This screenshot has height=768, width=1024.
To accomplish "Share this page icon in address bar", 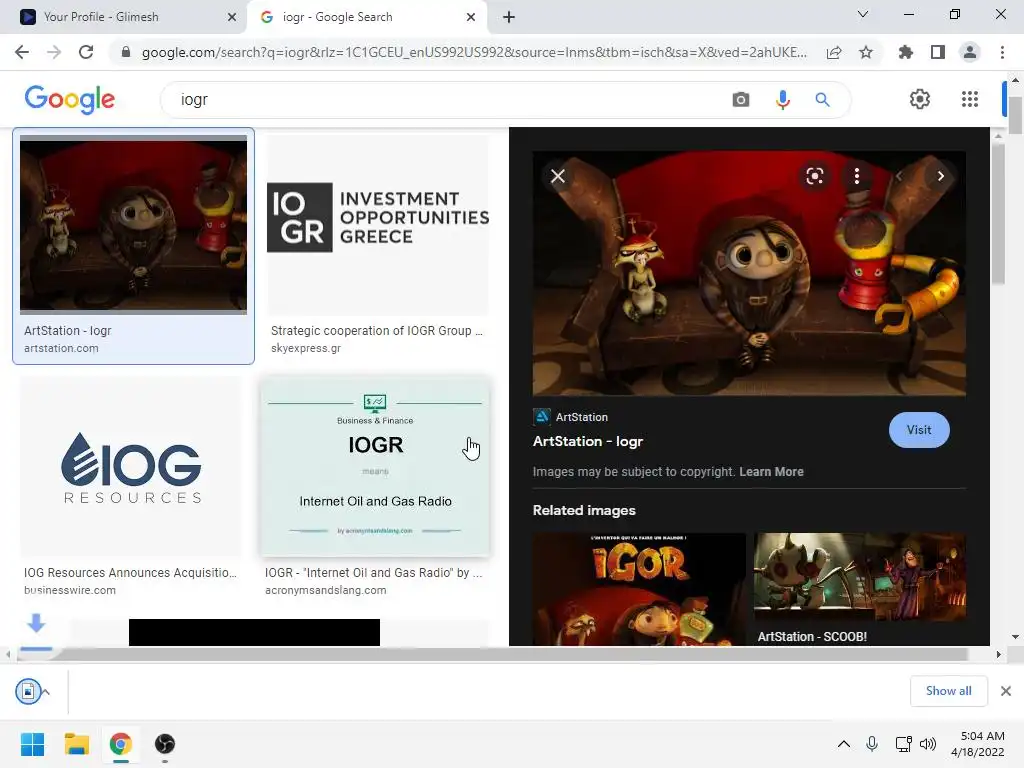I will tap(834, 52).
